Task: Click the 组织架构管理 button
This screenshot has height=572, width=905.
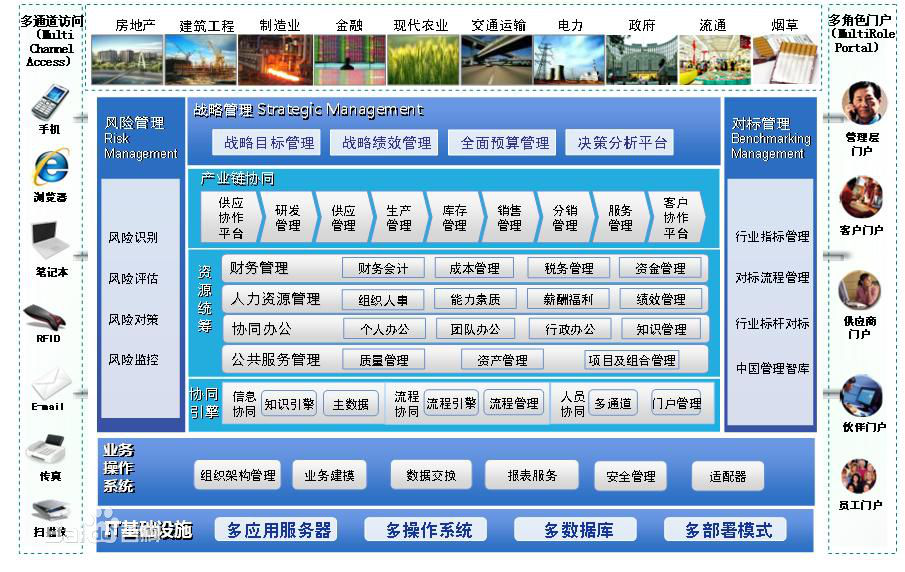Action: (x=237, y=475)
